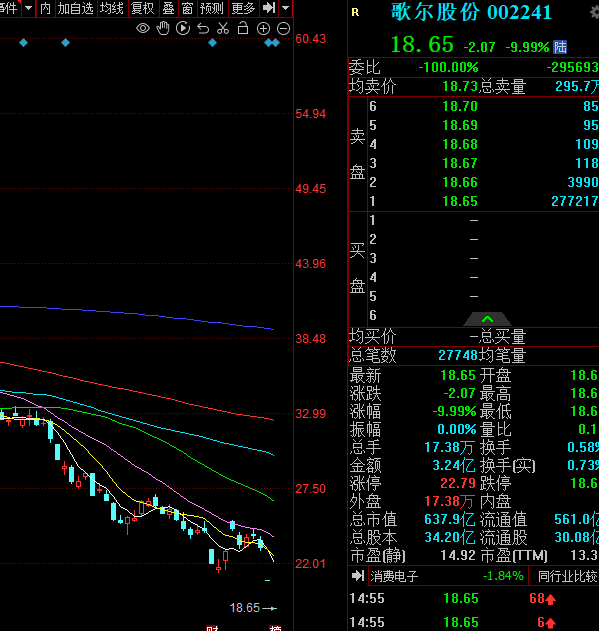Open the dropdown arrow next to 事件
The image size is (599, 631).
point(29,8)
